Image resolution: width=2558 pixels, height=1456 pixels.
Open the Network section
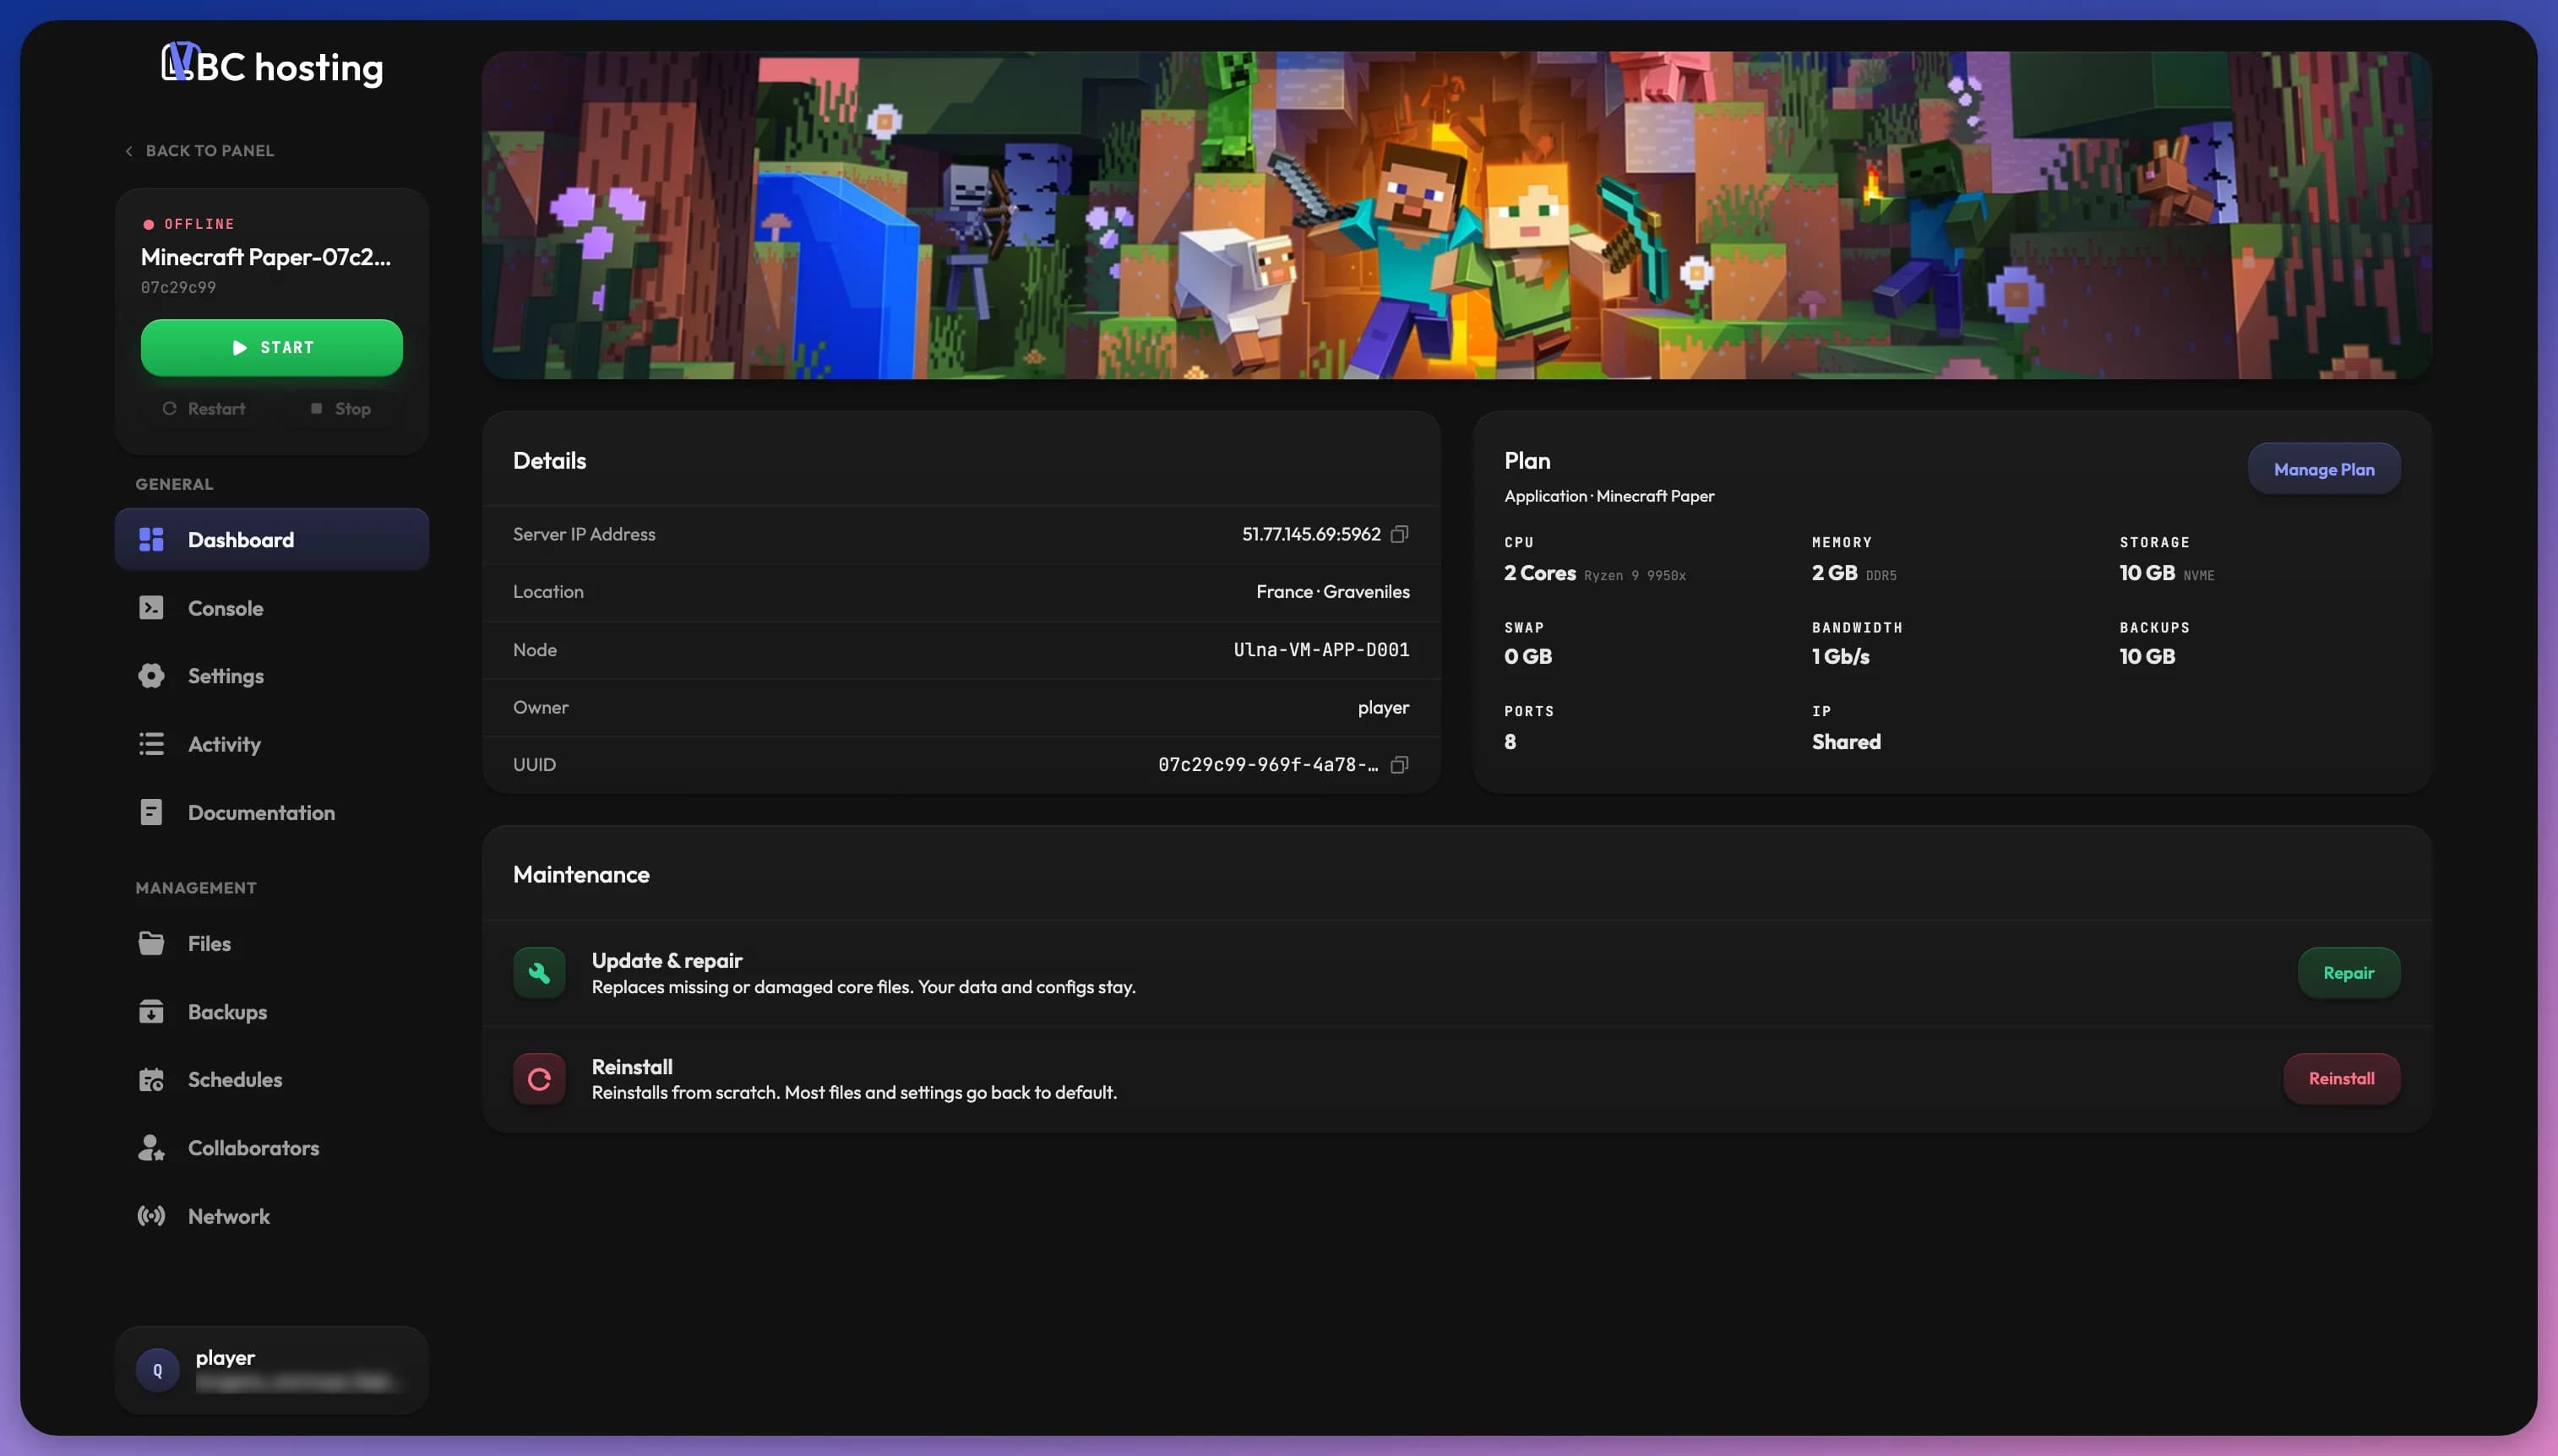coord(272,1216)
